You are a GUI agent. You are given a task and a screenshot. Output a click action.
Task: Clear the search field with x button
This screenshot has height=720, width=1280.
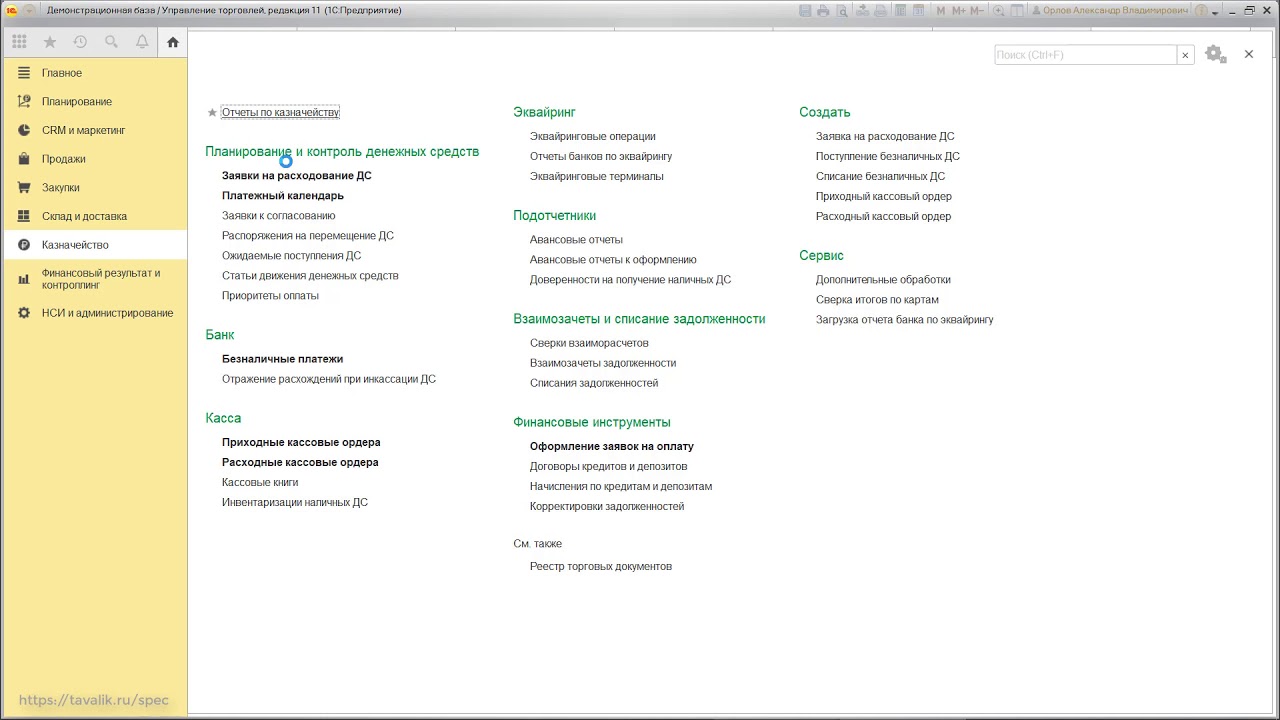click(x=1186, y=55)
